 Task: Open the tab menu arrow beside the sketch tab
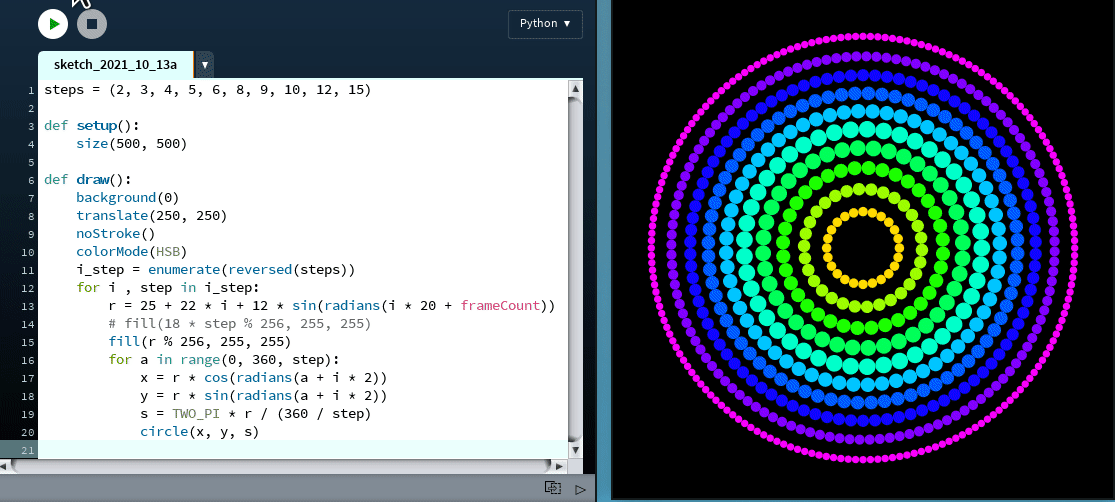(205, 65)
